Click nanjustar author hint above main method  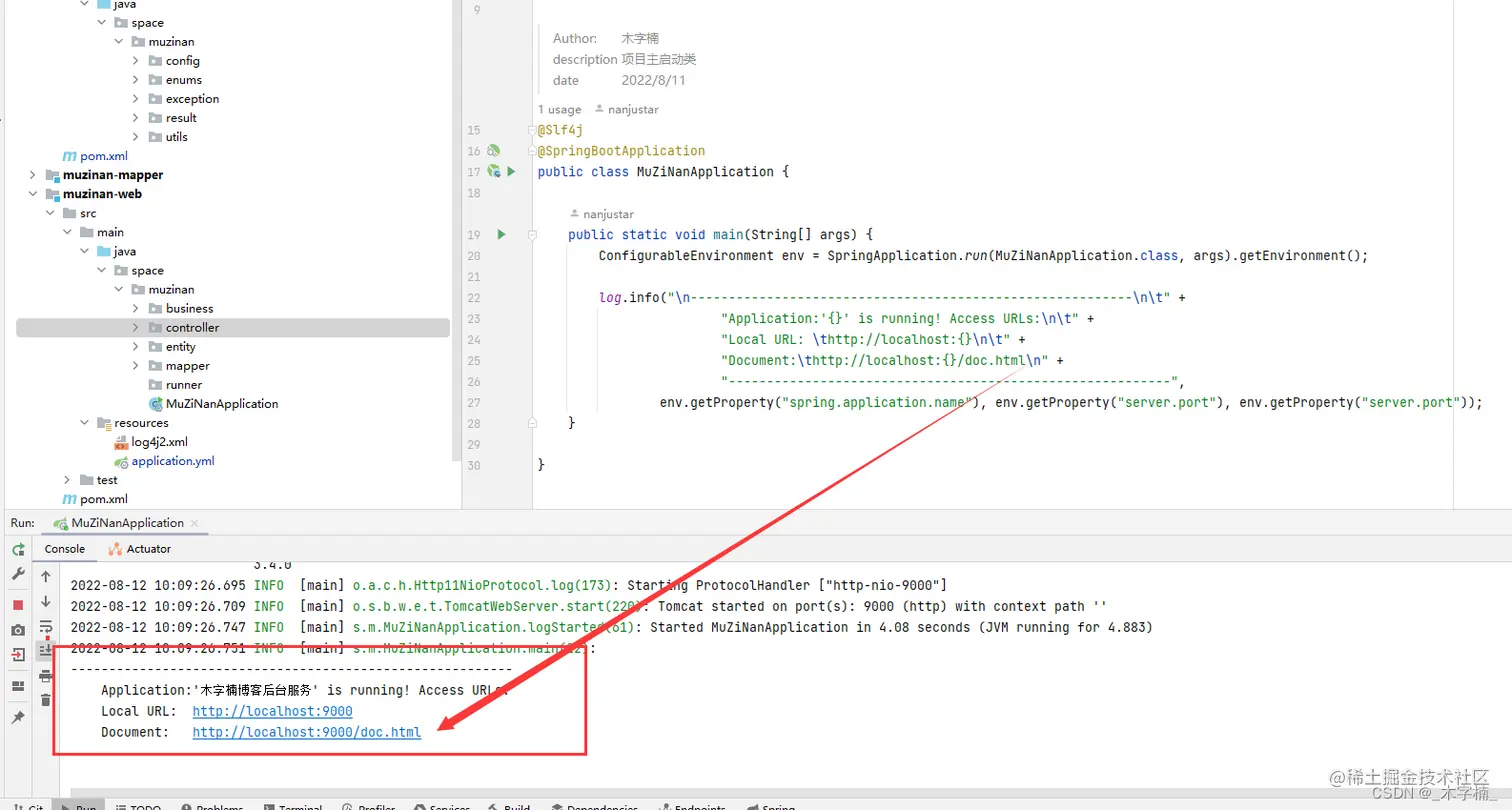601,214
